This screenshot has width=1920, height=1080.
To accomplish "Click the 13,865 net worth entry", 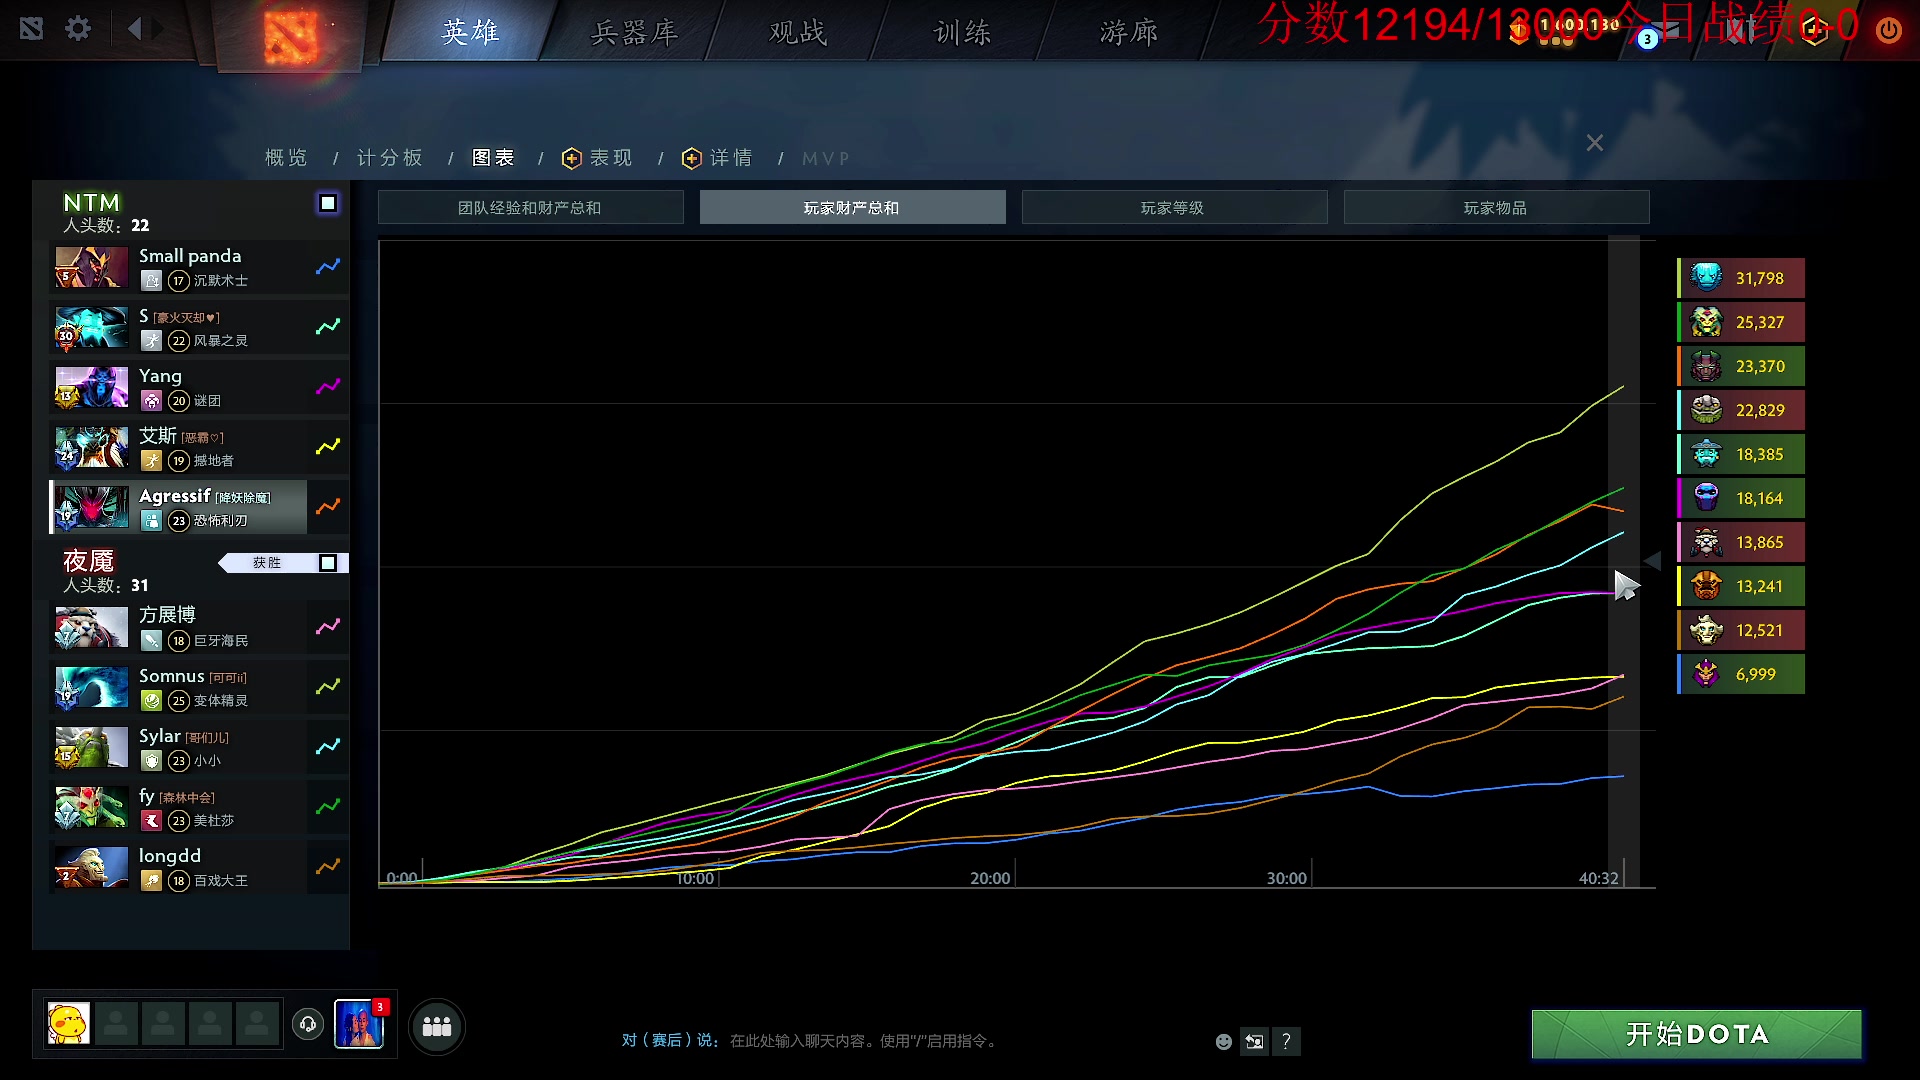I will click(x=1741, y=542).
